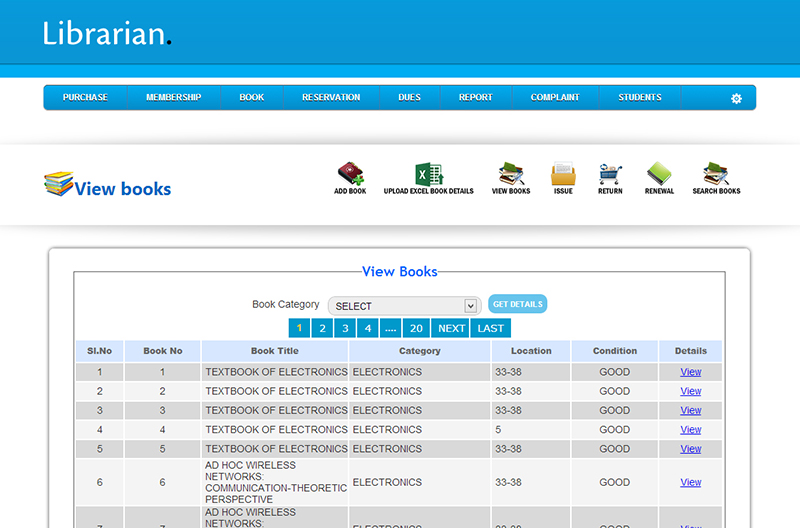This screenshot has height=528, width=800.
Task: Click the Search Books icon
Action: point(716,174)
